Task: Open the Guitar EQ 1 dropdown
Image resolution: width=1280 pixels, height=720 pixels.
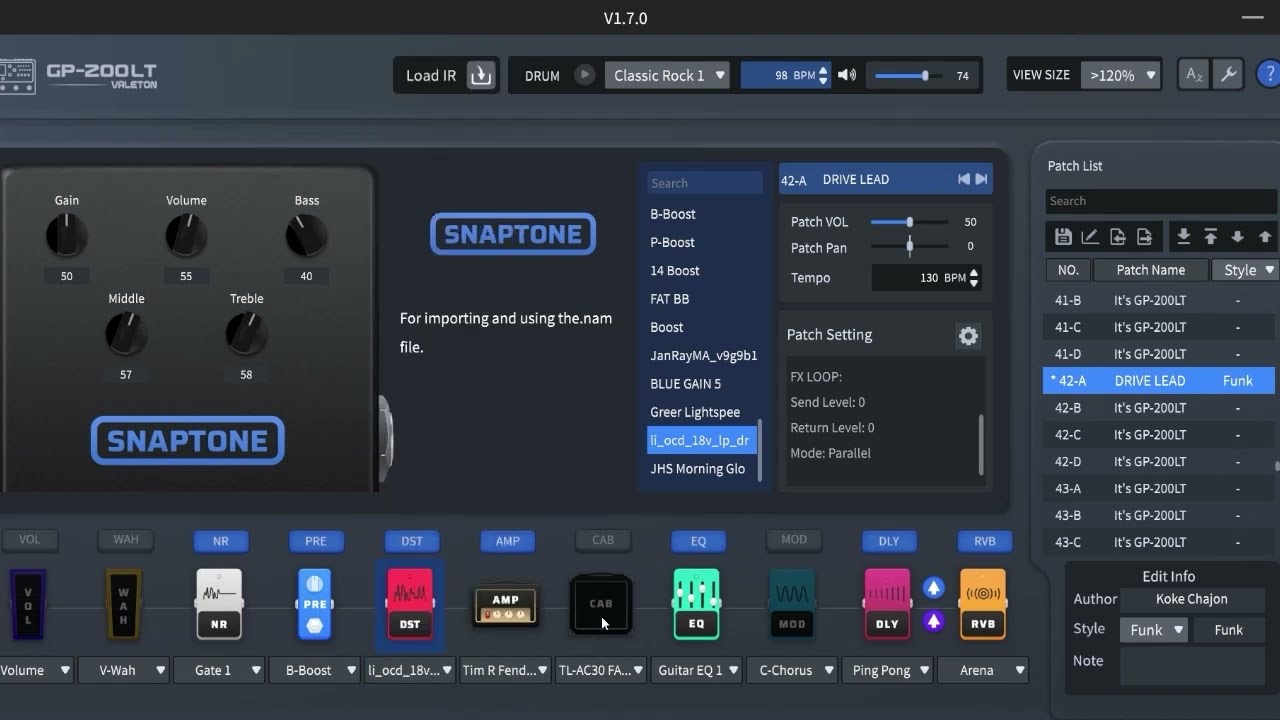Action: pyautogui.click(x=696, y=670)
